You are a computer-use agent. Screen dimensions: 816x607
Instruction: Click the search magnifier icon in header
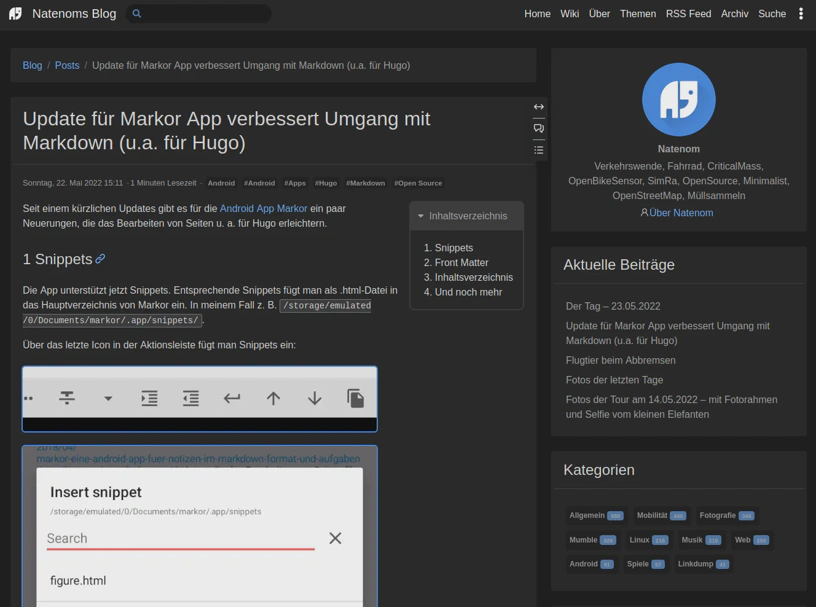(137, 14)
